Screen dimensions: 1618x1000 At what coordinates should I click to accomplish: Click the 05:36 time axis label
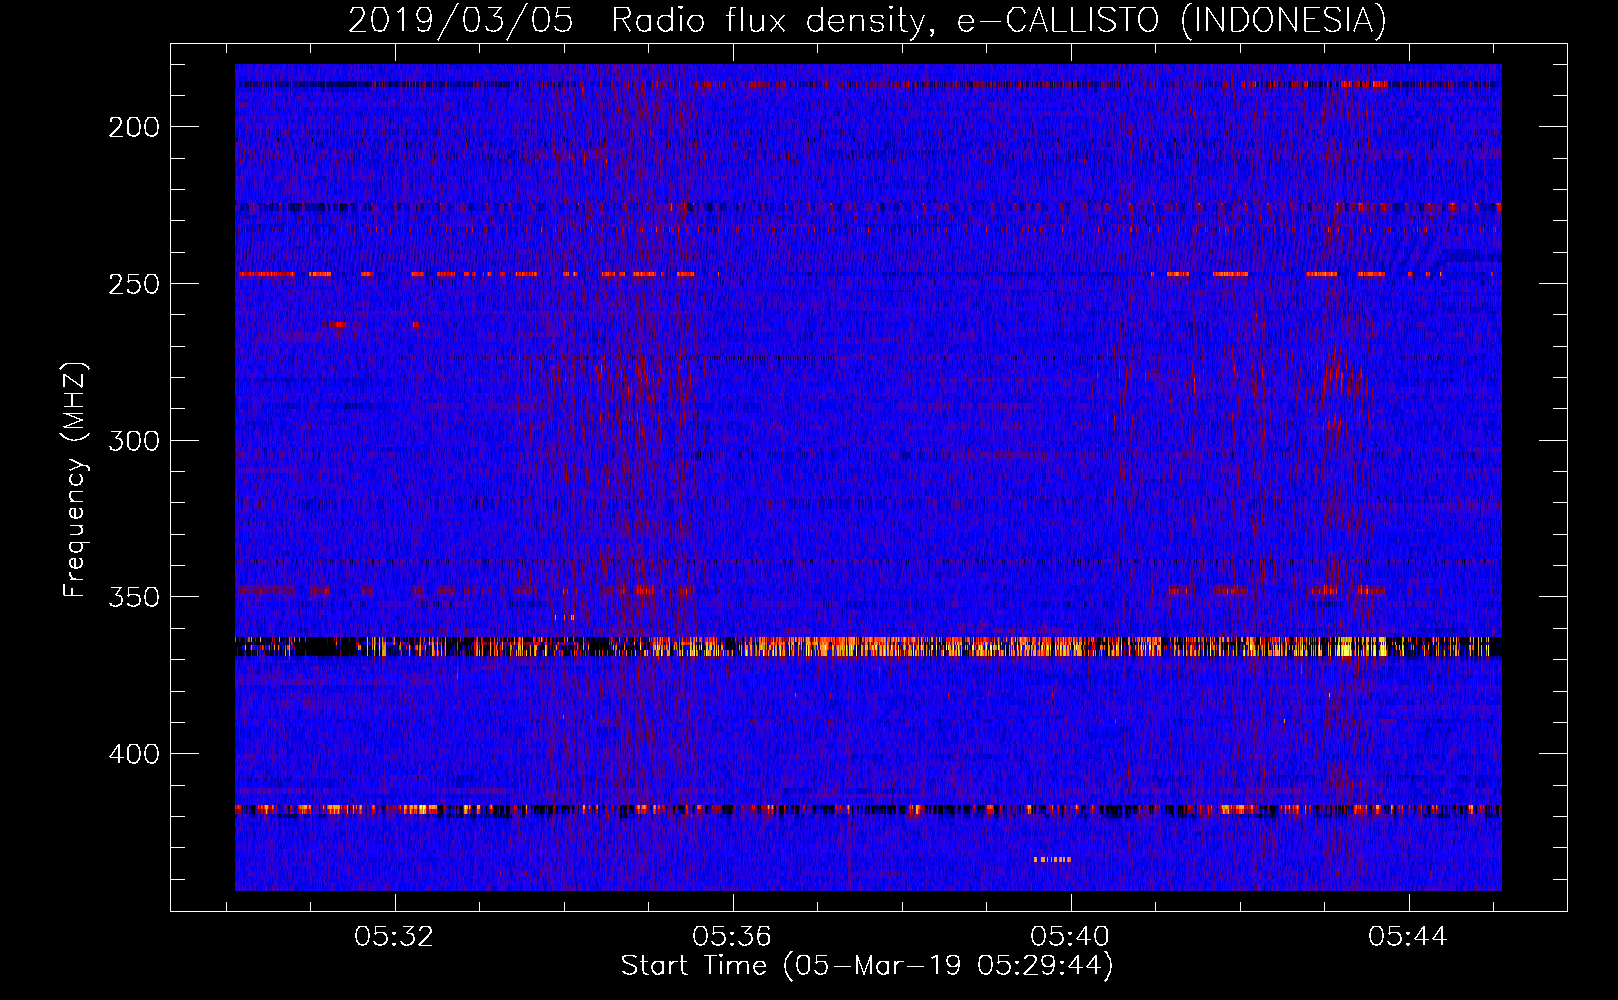[x=732, y=937]
